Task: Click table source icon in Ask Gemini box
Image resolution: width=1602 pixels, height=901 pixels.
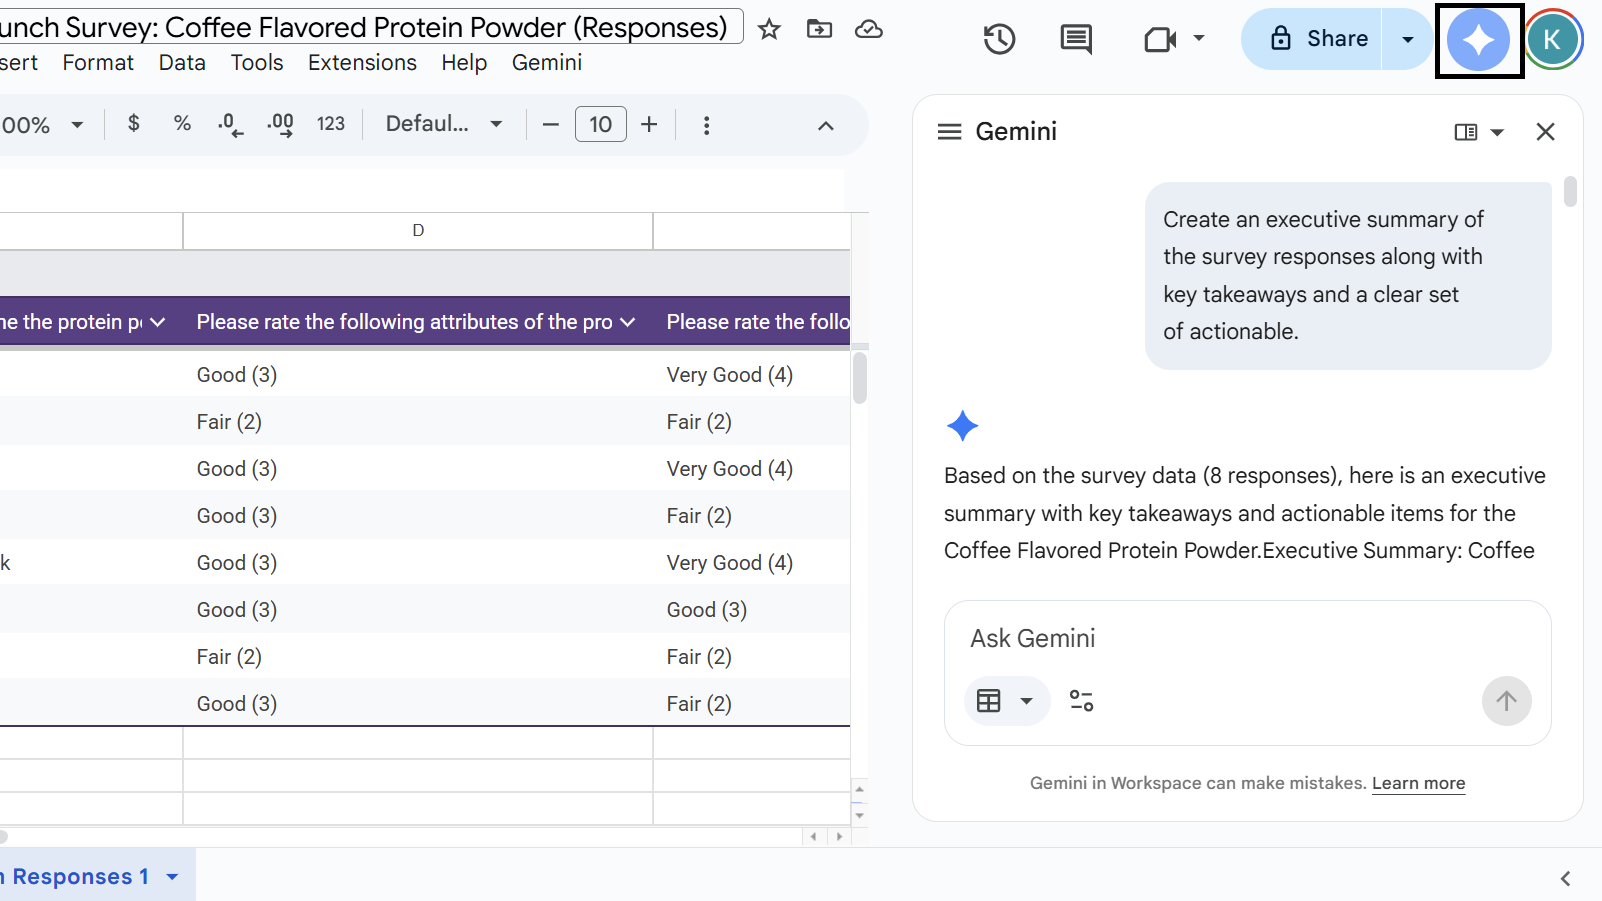Action: pos(989,701)
